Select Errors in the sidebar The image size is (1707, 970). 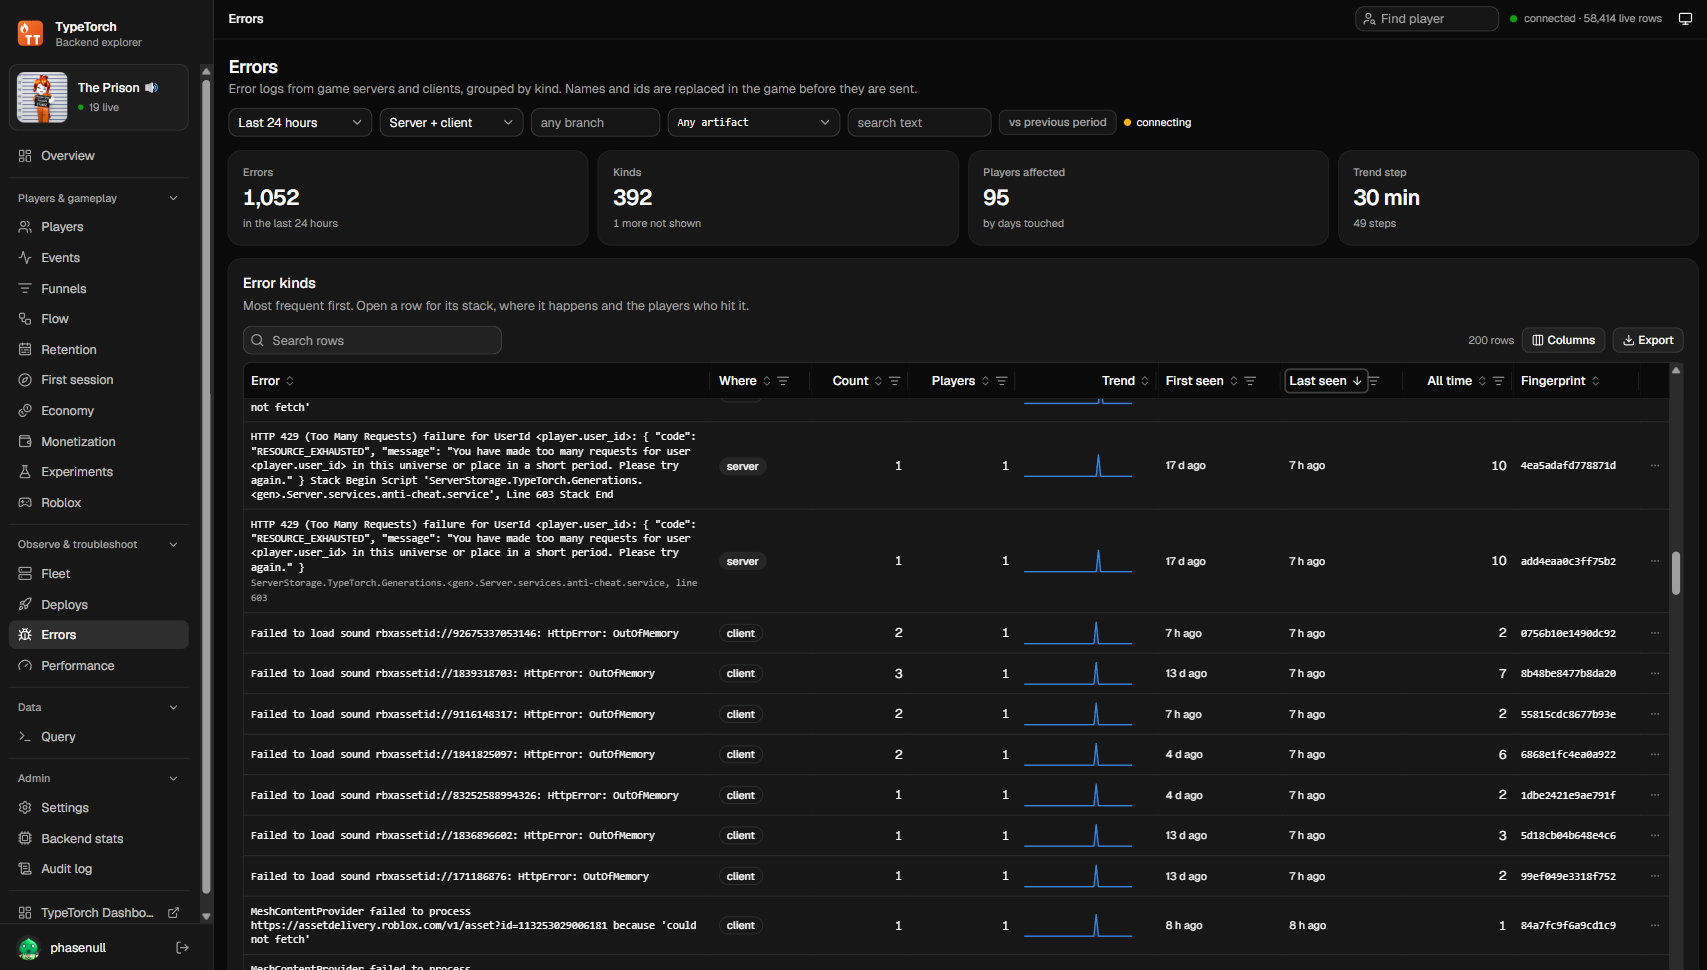98,635
